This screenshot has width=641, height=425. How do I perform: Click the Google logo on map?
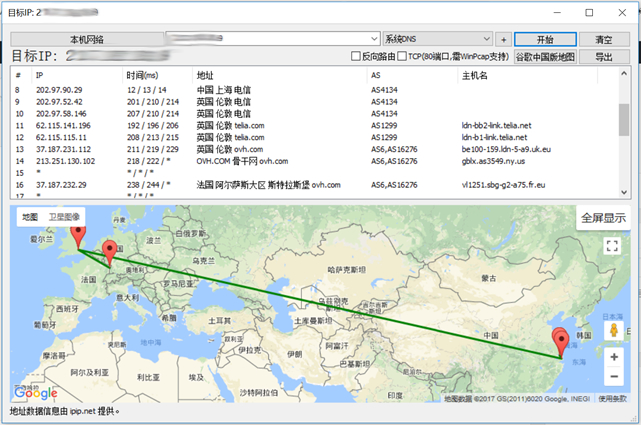tap(36, 393)
